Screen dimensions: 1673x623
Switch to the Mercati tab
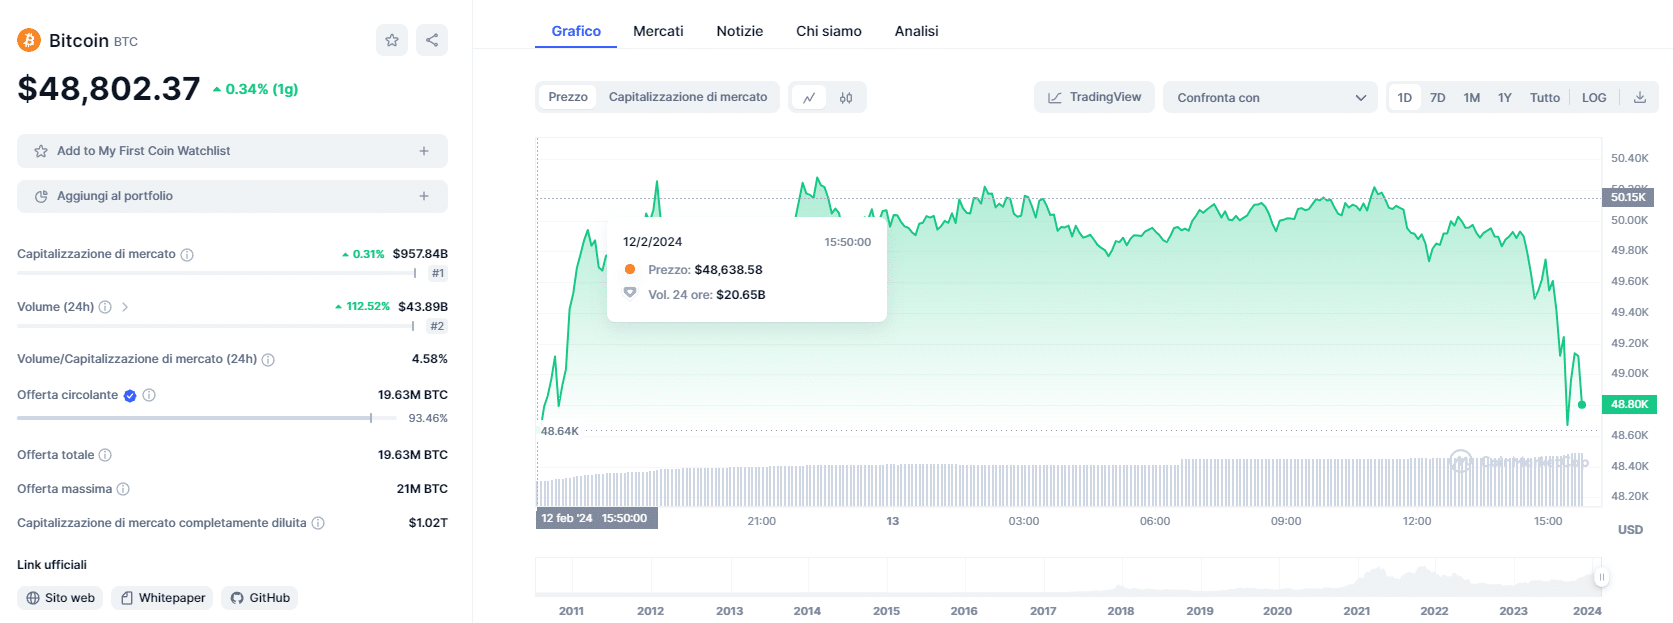658,31
